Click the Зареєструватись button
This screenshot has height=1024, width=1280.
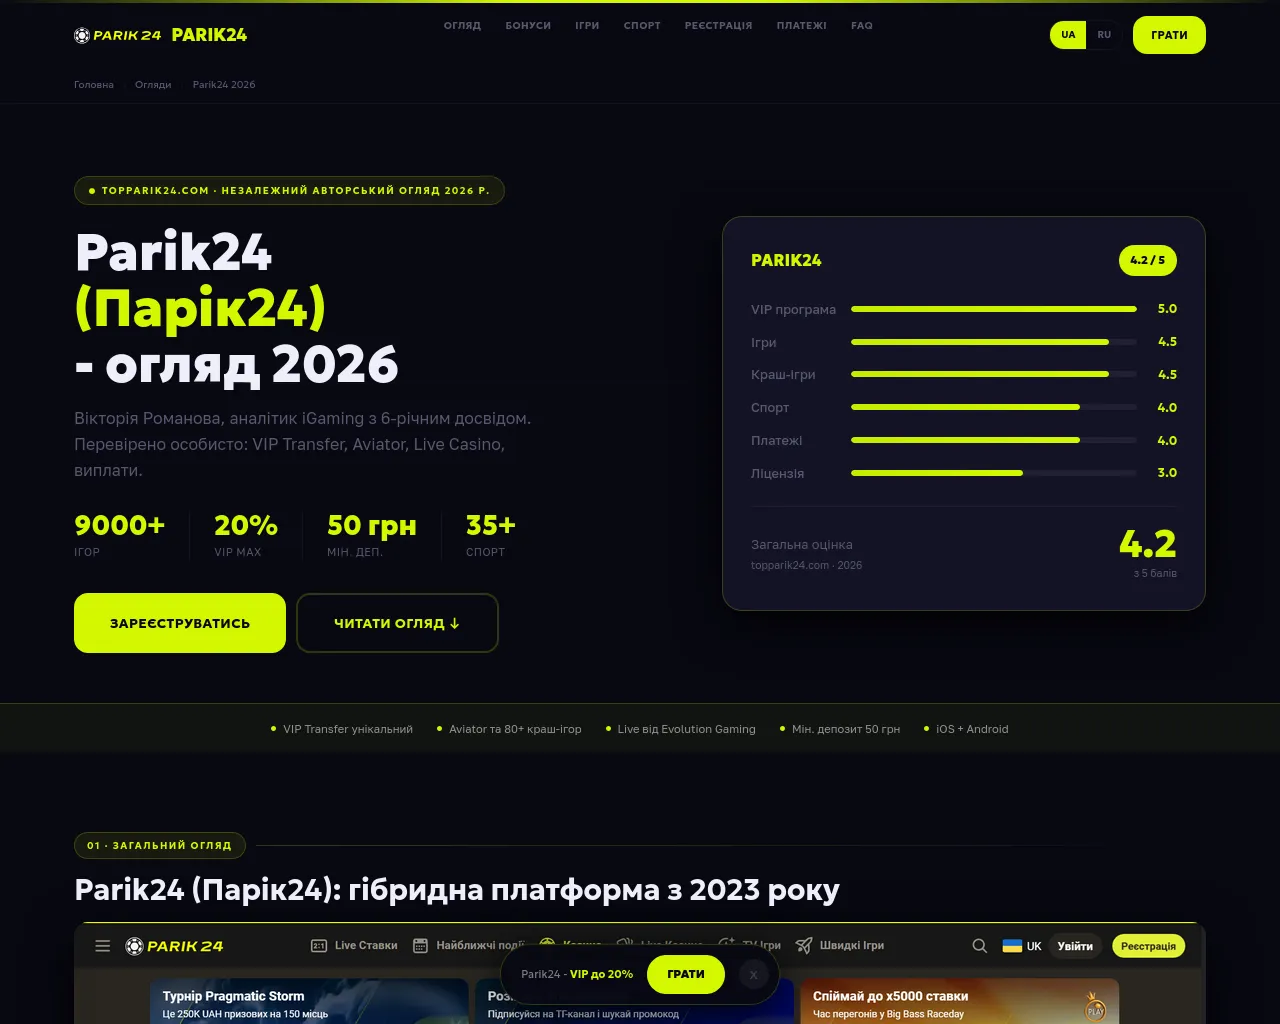[180, 623]
